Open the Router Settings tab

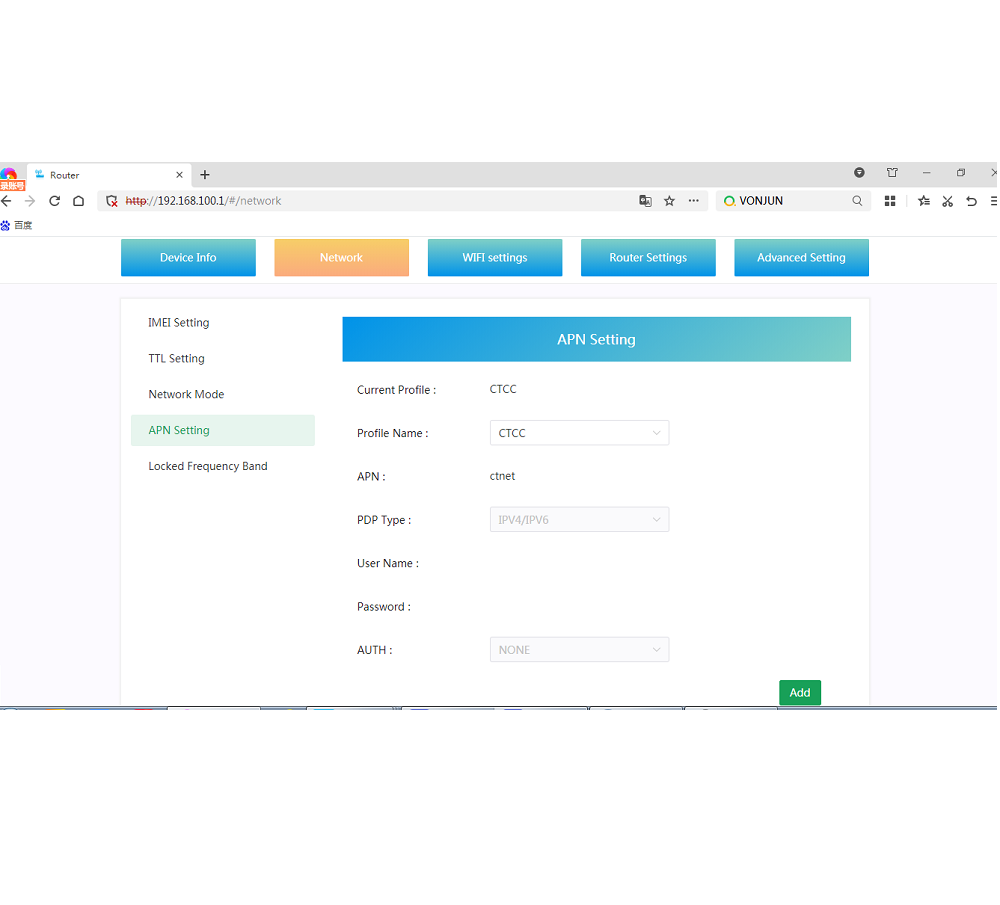[x=648, y=258]
